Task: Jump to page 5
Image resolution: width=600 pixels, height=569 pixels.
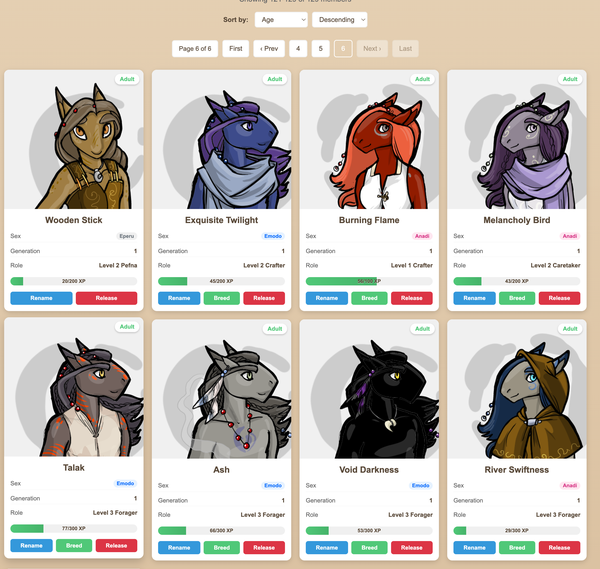Action: tap(321, 49)
